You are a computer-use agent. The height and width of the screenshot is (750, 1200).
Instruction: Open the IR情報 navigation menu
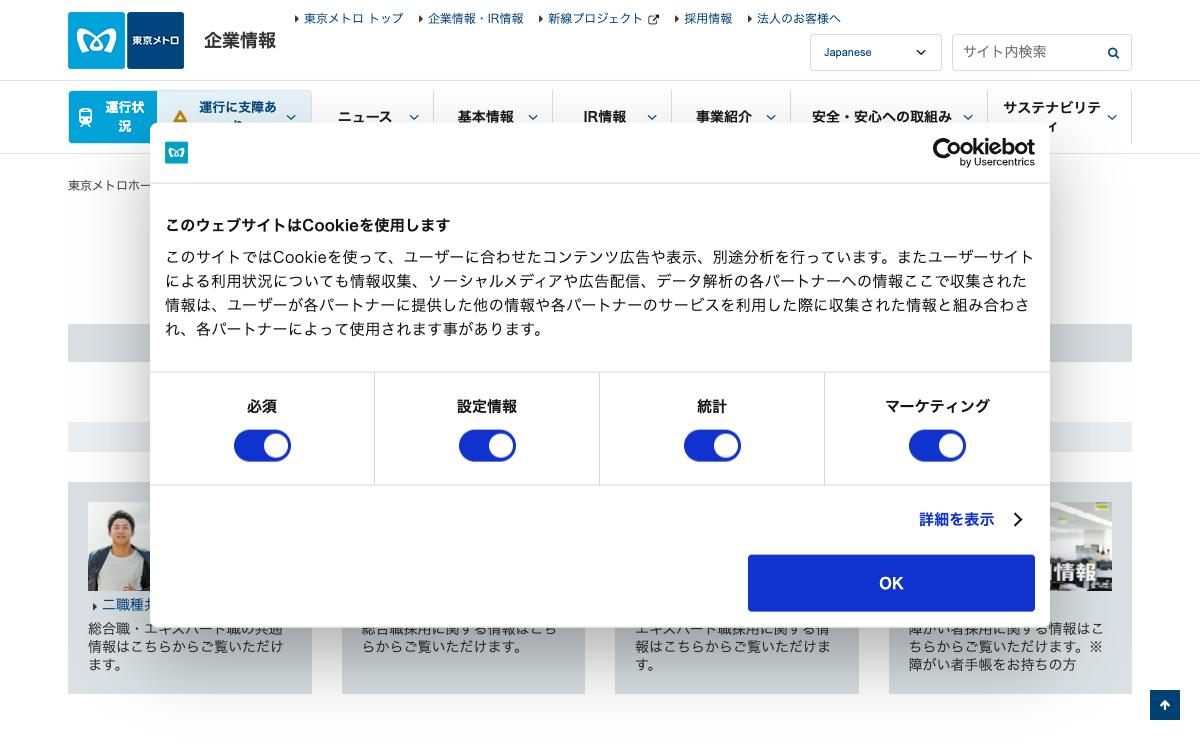click(x=605, y=117)
